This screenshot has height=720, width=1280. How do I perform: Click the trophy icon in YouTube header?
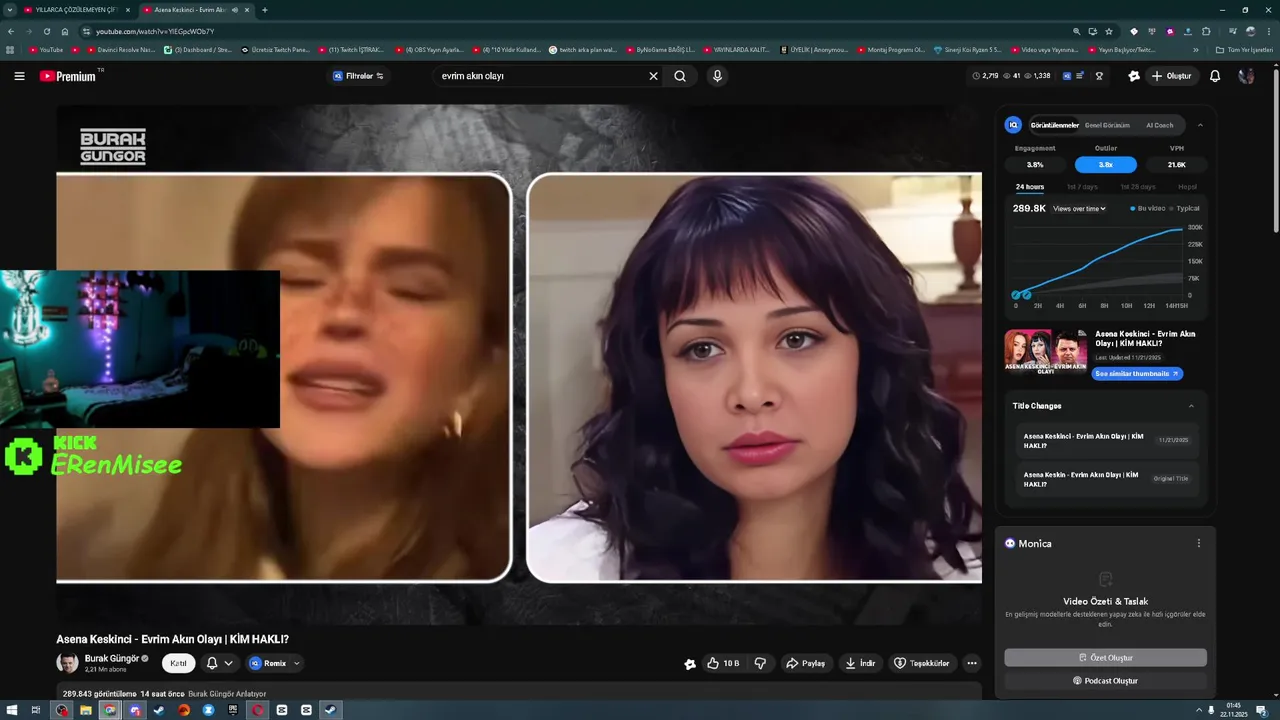1099,76
